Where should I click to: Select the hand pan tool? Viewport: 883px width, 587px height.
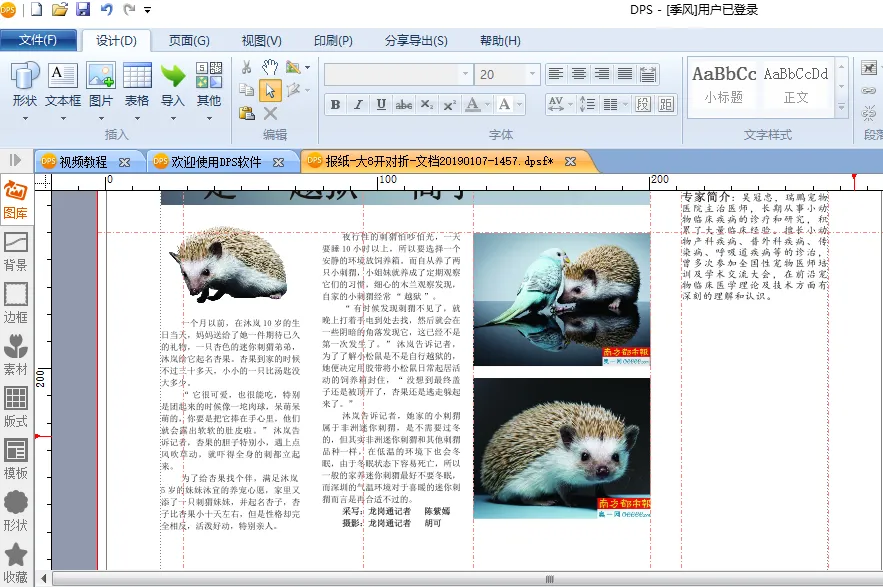click(x=270, y=67)
